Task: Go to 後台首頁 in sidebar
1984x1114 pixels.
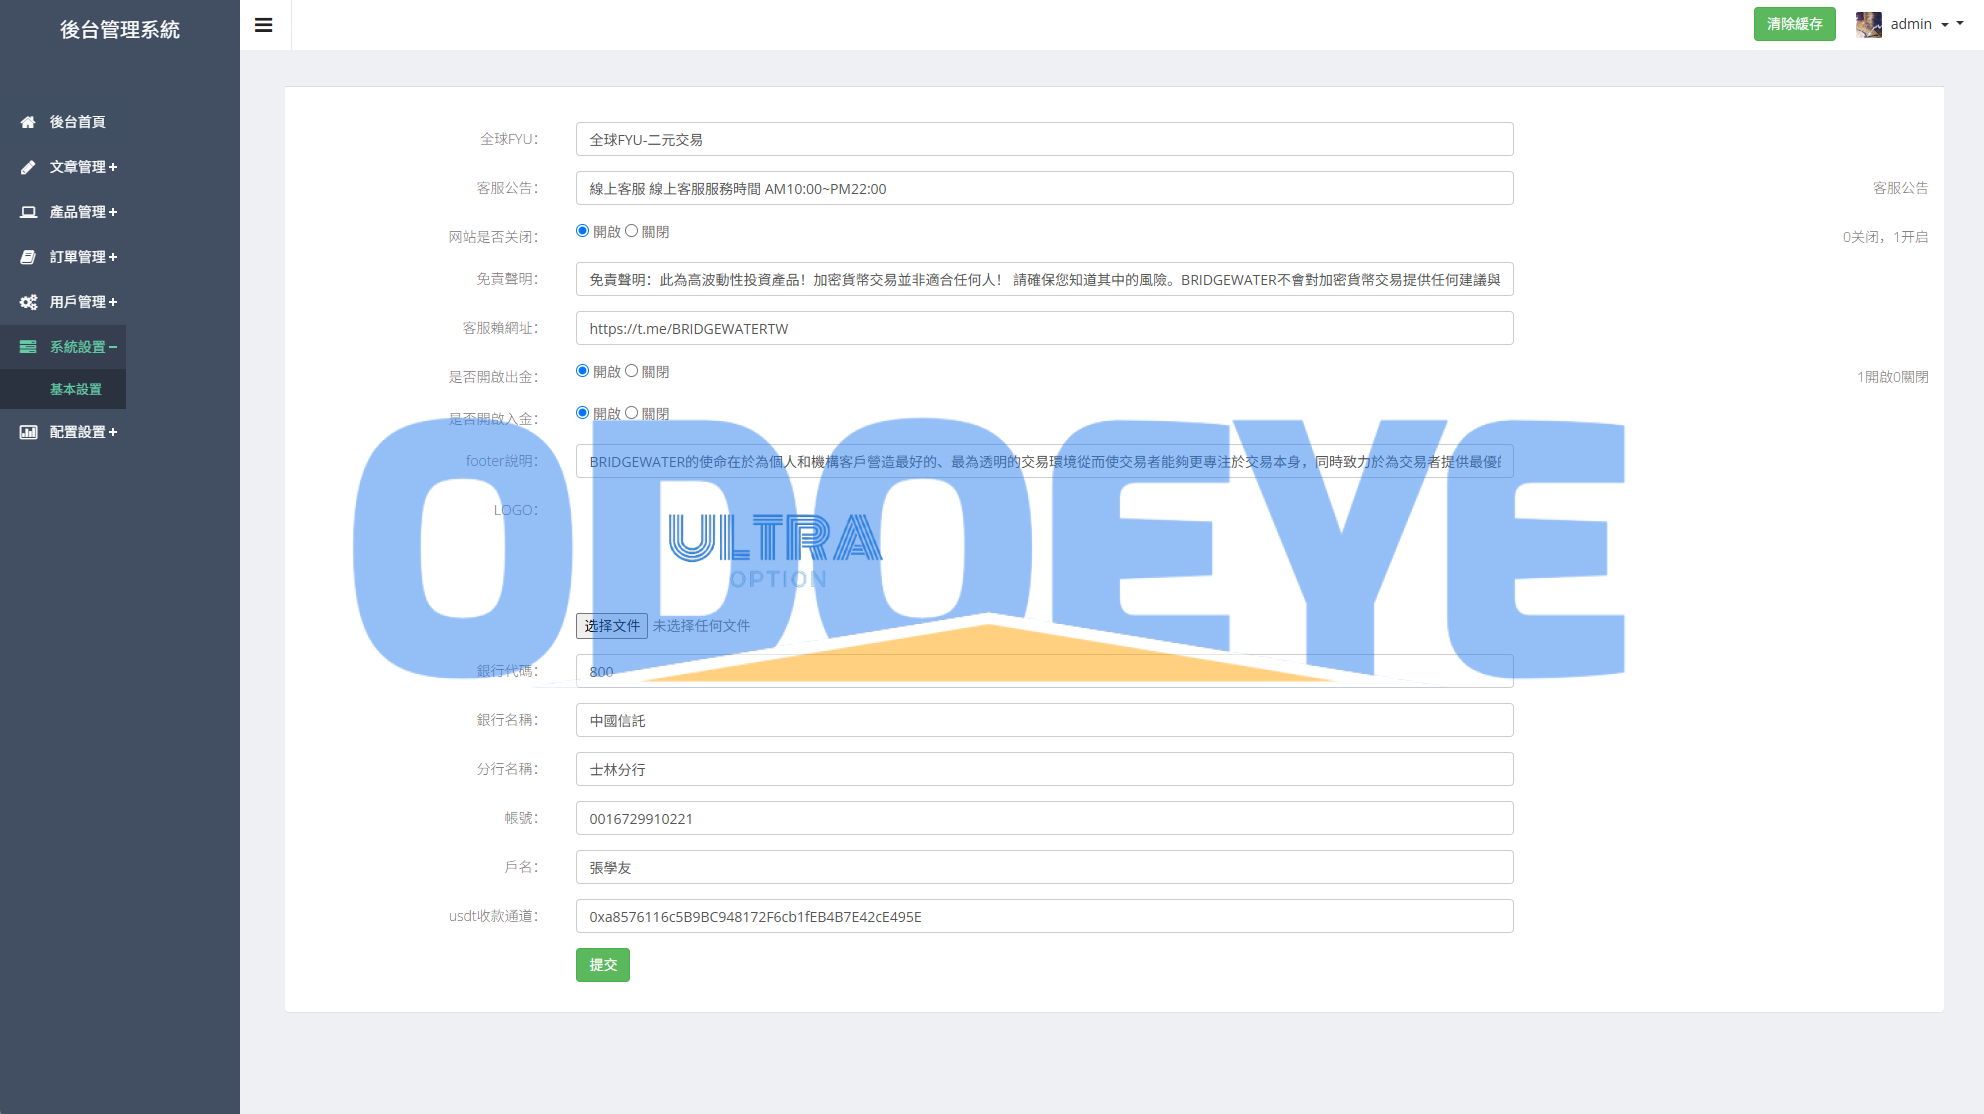Action: (77, 122)
